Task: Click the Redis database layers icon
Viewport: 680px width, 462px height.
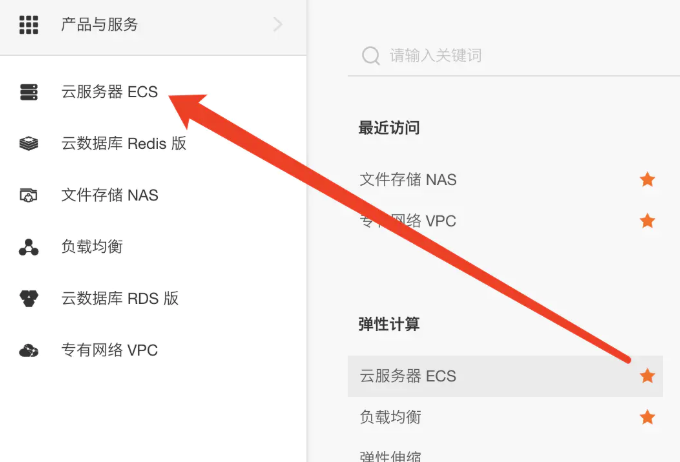Action: tap(29, 144)
